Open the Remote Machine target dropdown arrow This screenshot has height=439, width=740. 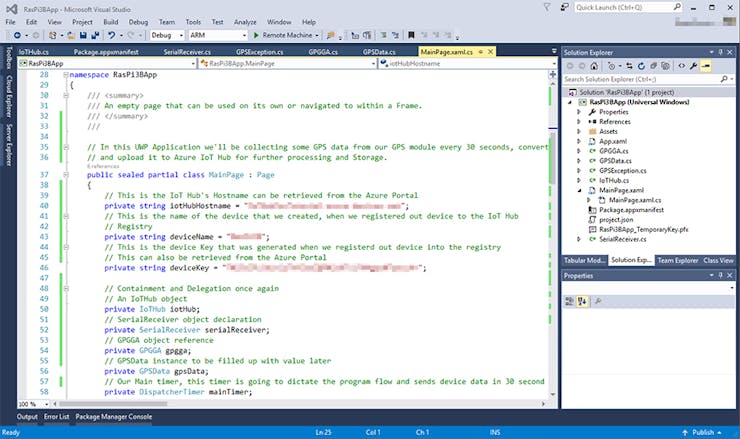(x=317, y=35)
